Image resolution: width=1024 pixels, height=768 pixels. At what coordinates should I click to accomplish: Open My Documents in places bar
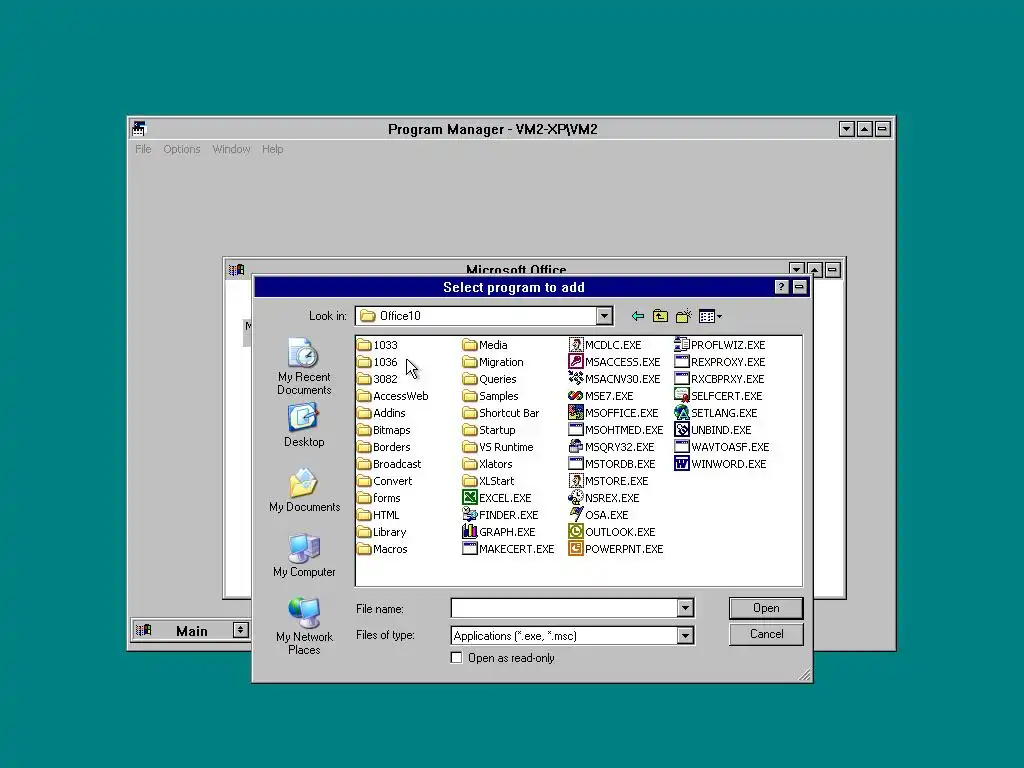click(x=304, y=490)
